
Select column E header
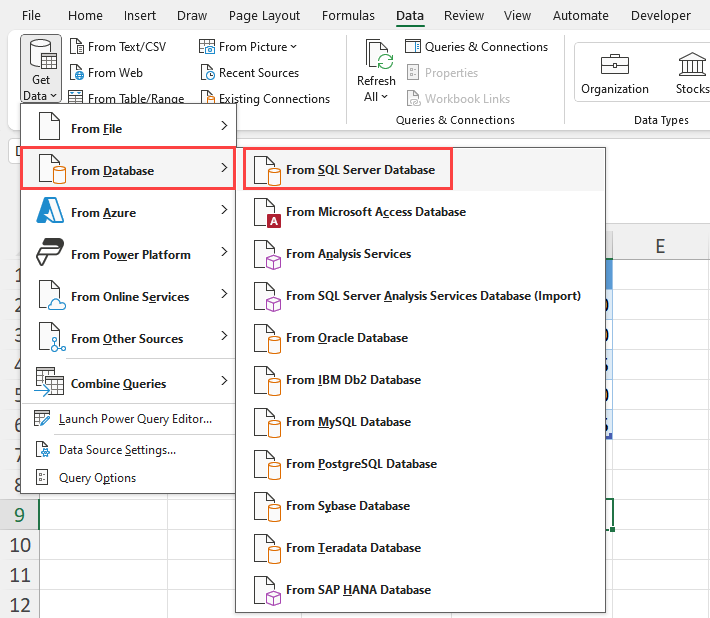[661, 246]
